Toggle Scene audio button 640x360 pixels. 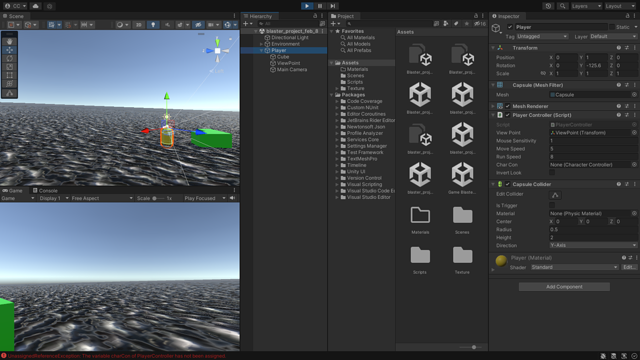167,25
